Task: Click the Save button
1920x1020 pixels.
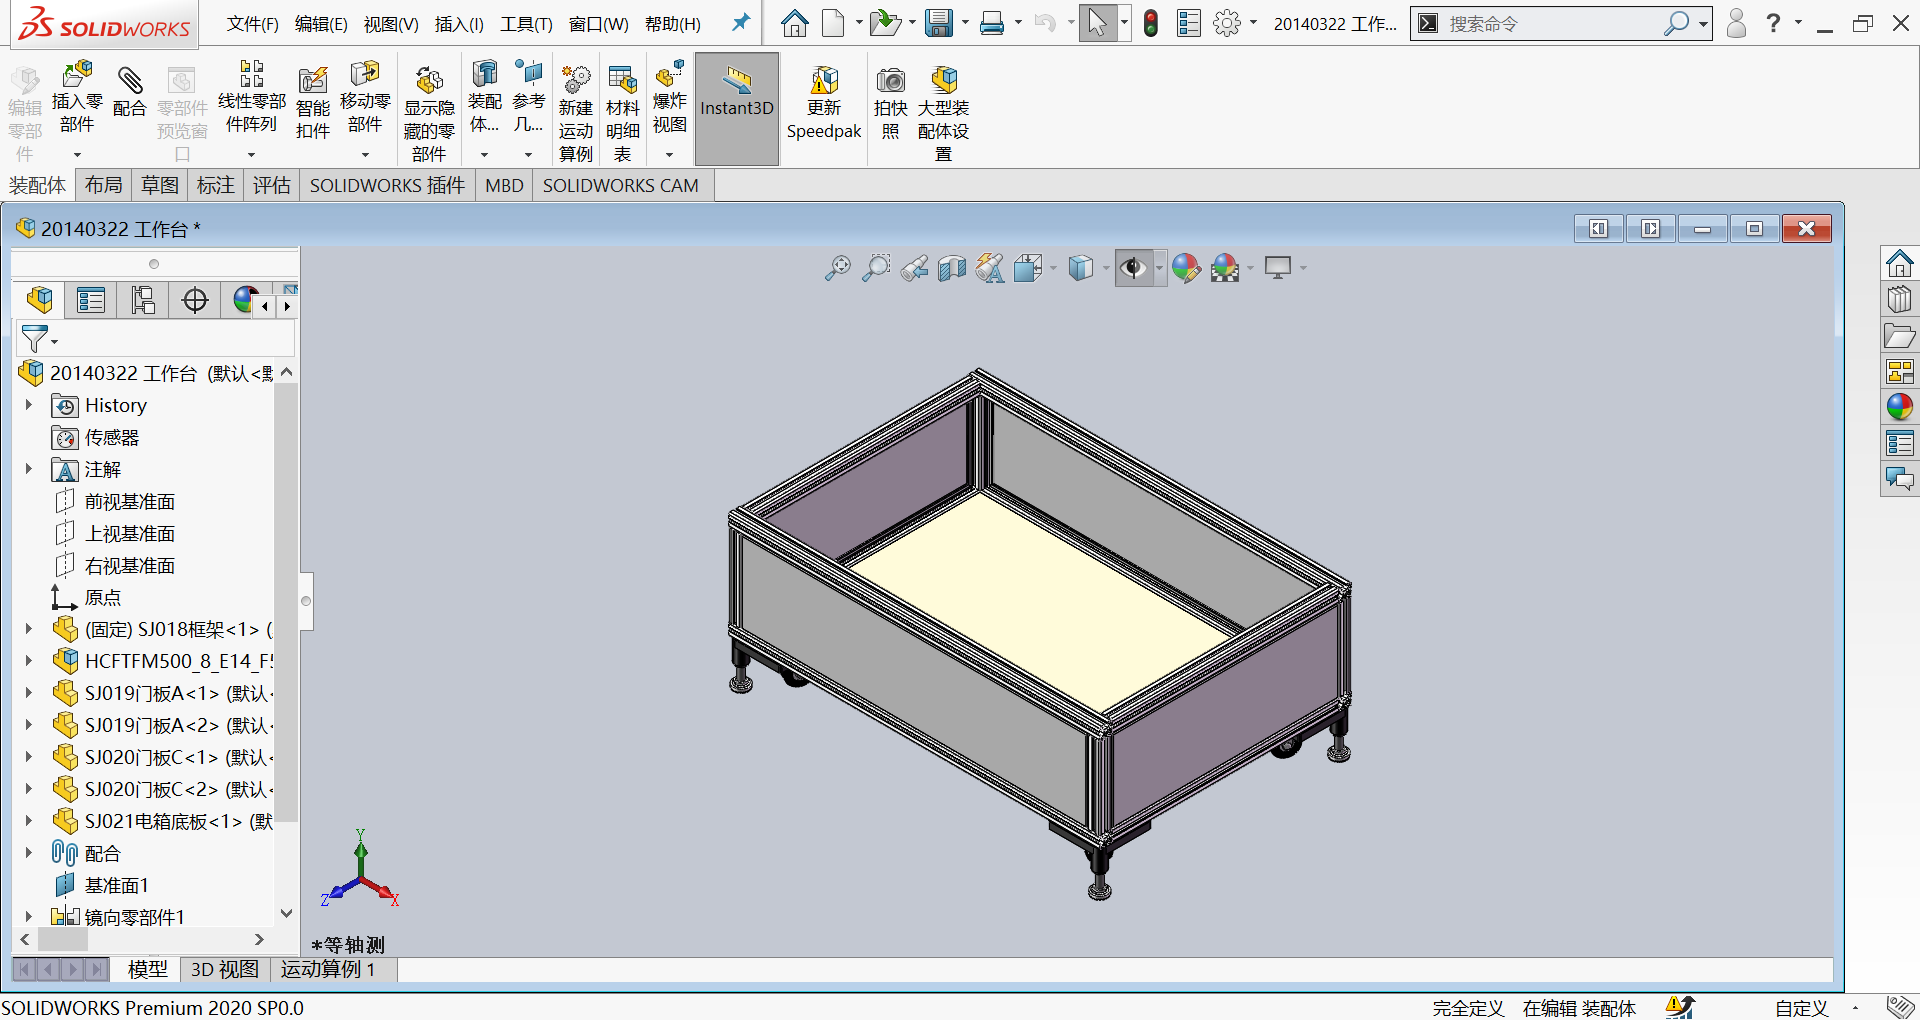Action: (938, 23)
